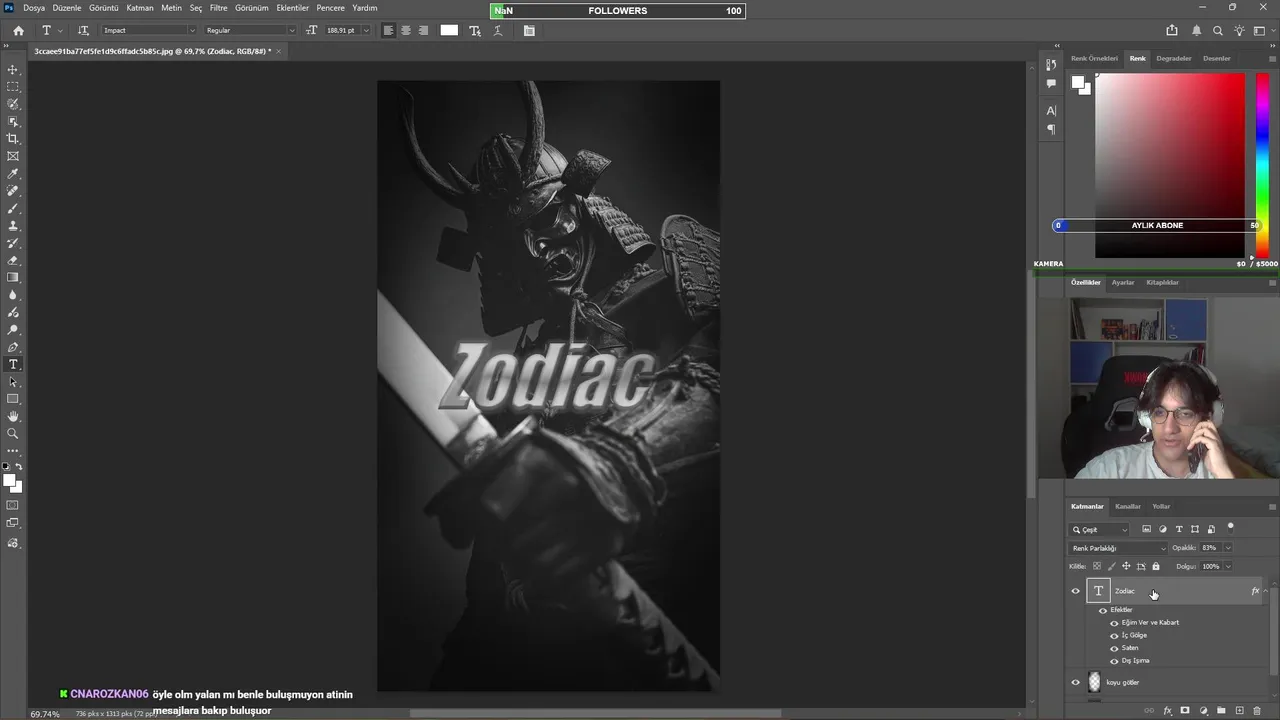Select the Horizontal Type tool

point(13,364)
